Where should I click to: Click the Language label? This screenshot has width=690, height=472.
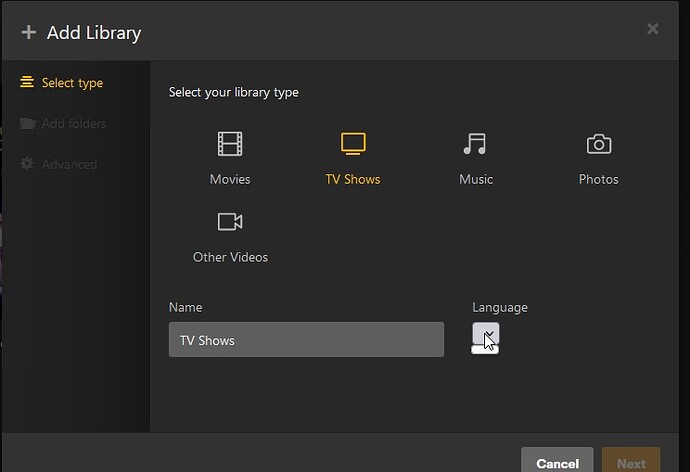tap(500, 307)
